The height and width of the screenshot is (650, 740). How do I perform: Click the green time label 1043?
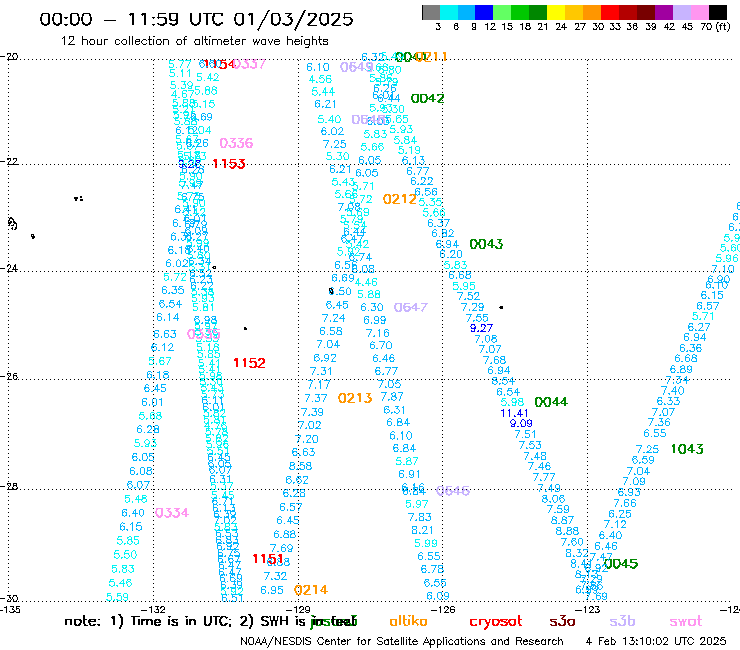[687, 449]
